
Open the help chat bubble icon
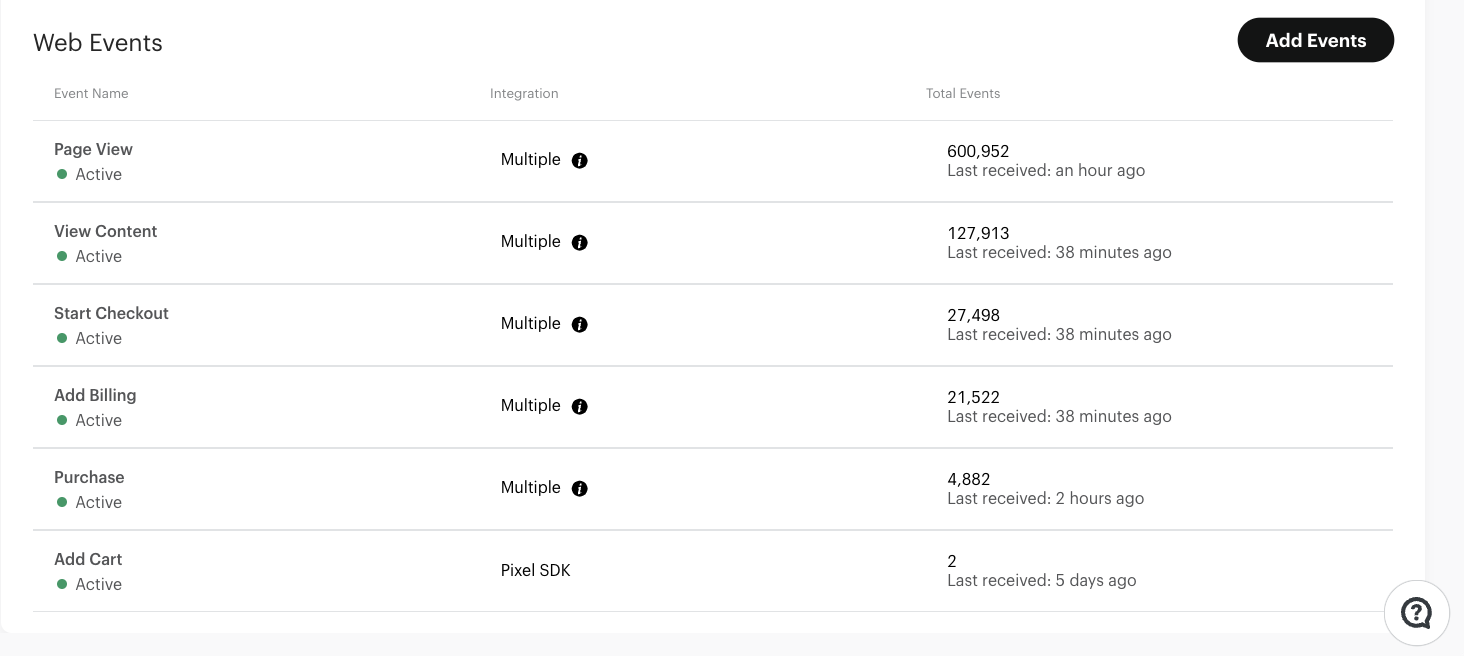(x=1416, y=612)
